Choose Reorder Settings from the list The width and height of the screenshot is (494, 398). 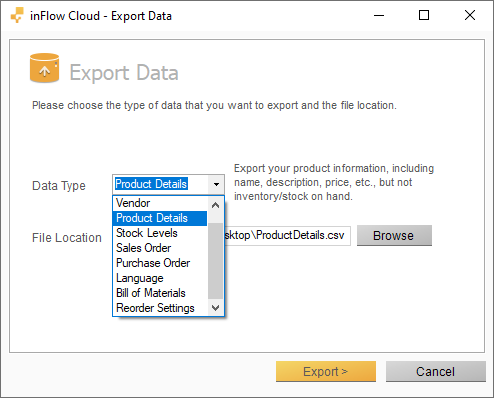(160, 308)
